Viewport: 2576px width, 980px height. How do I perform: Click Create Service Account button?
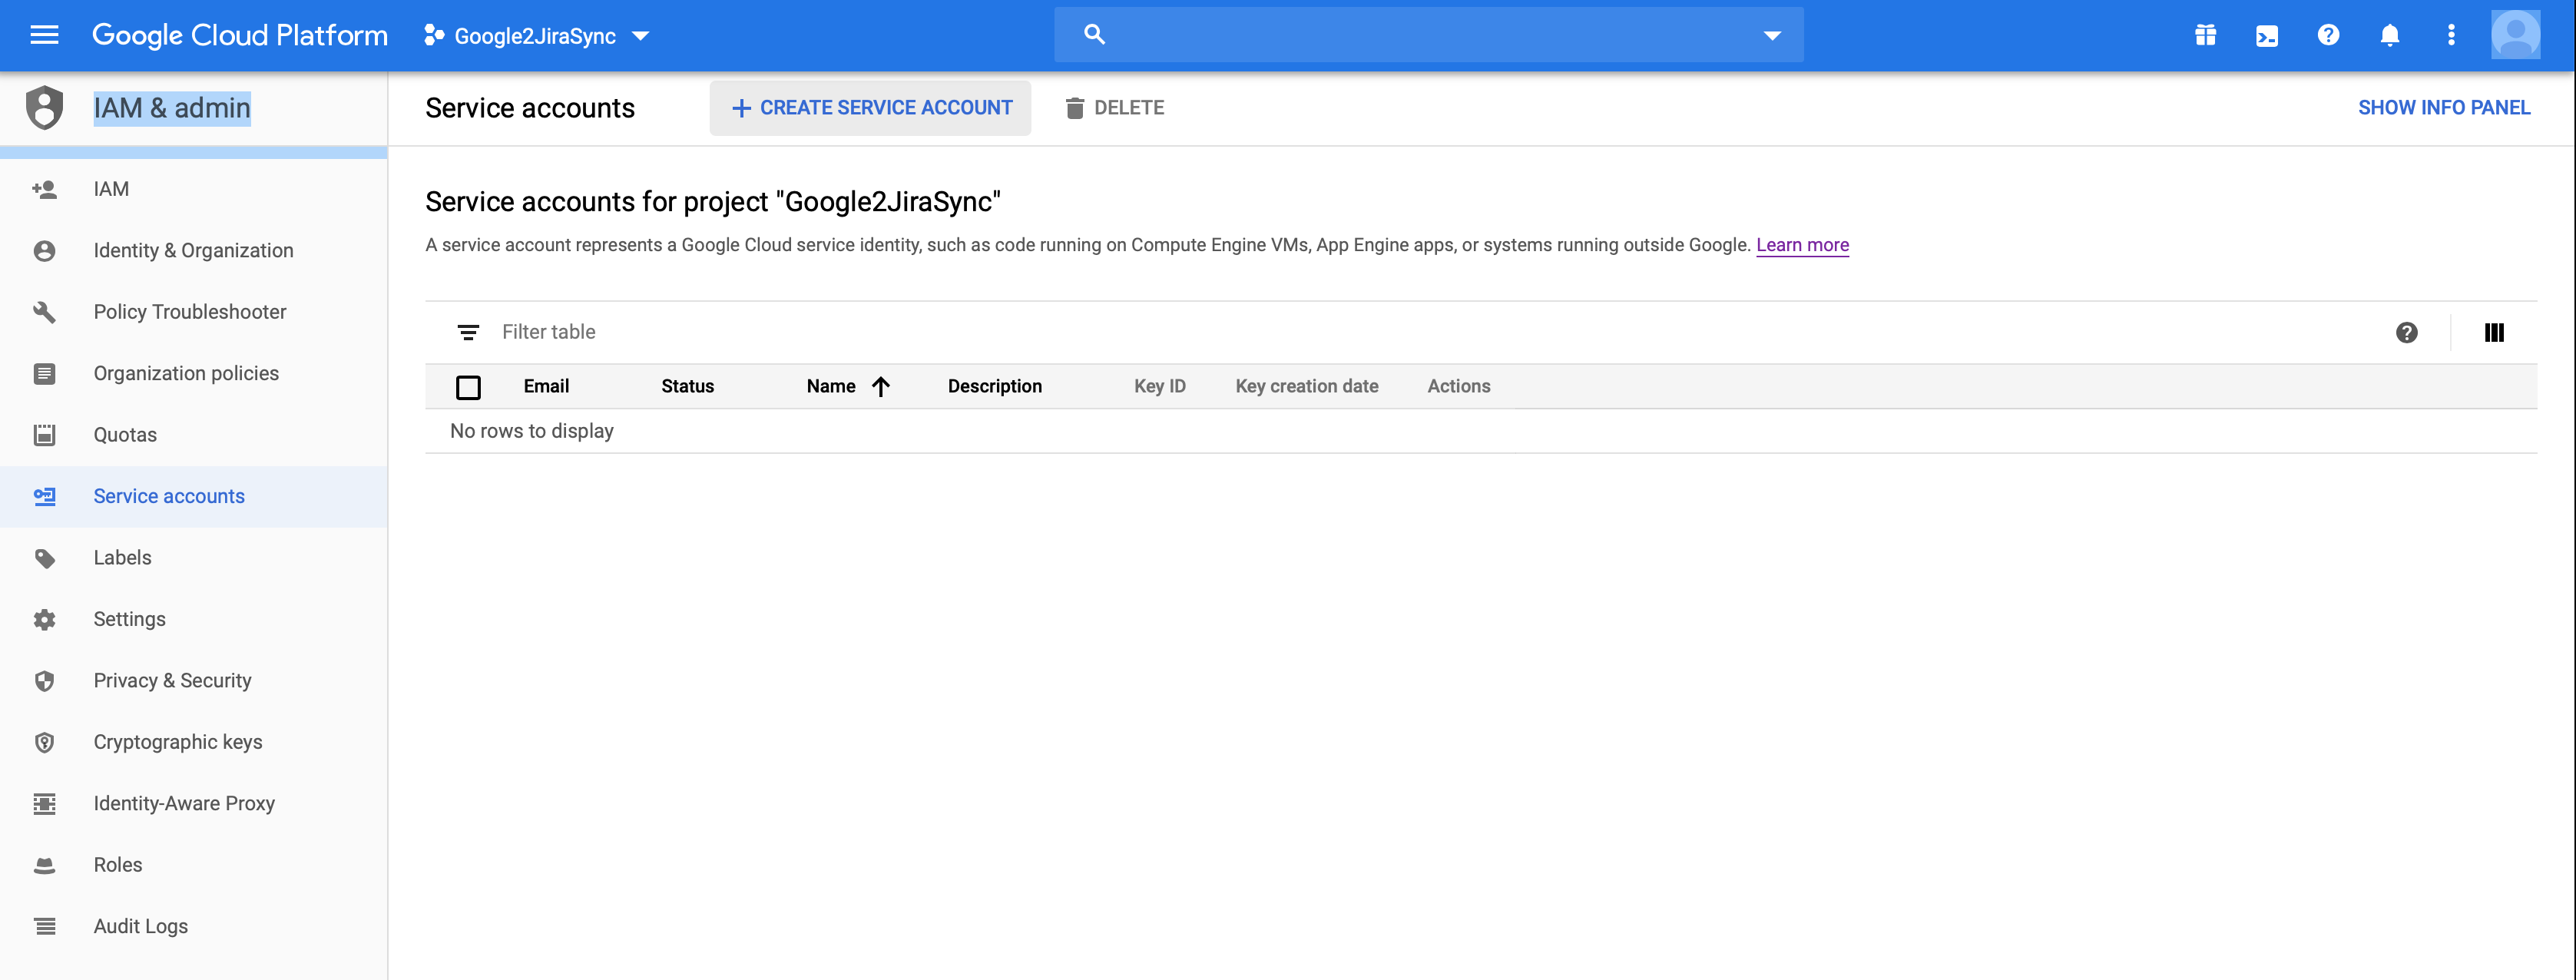click(x=871, y=108)
